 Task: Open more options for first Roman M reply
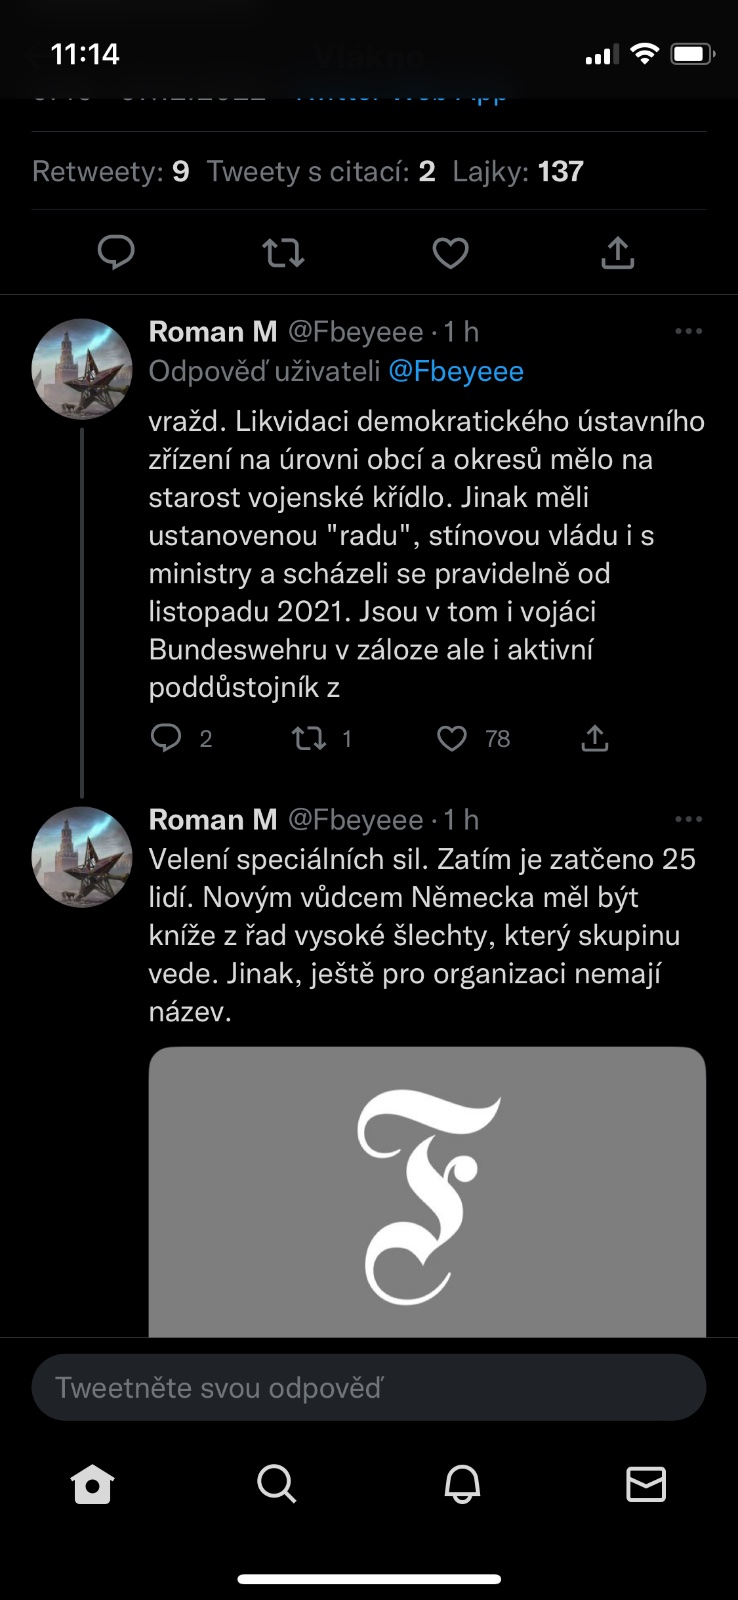pos(688,331)
